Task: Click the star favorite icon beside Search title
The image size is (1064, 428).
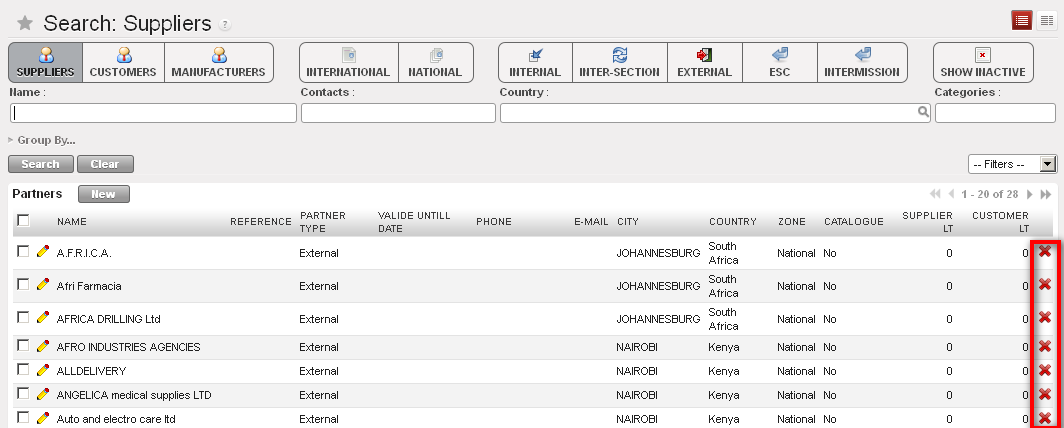Action: tap(26, 23)
